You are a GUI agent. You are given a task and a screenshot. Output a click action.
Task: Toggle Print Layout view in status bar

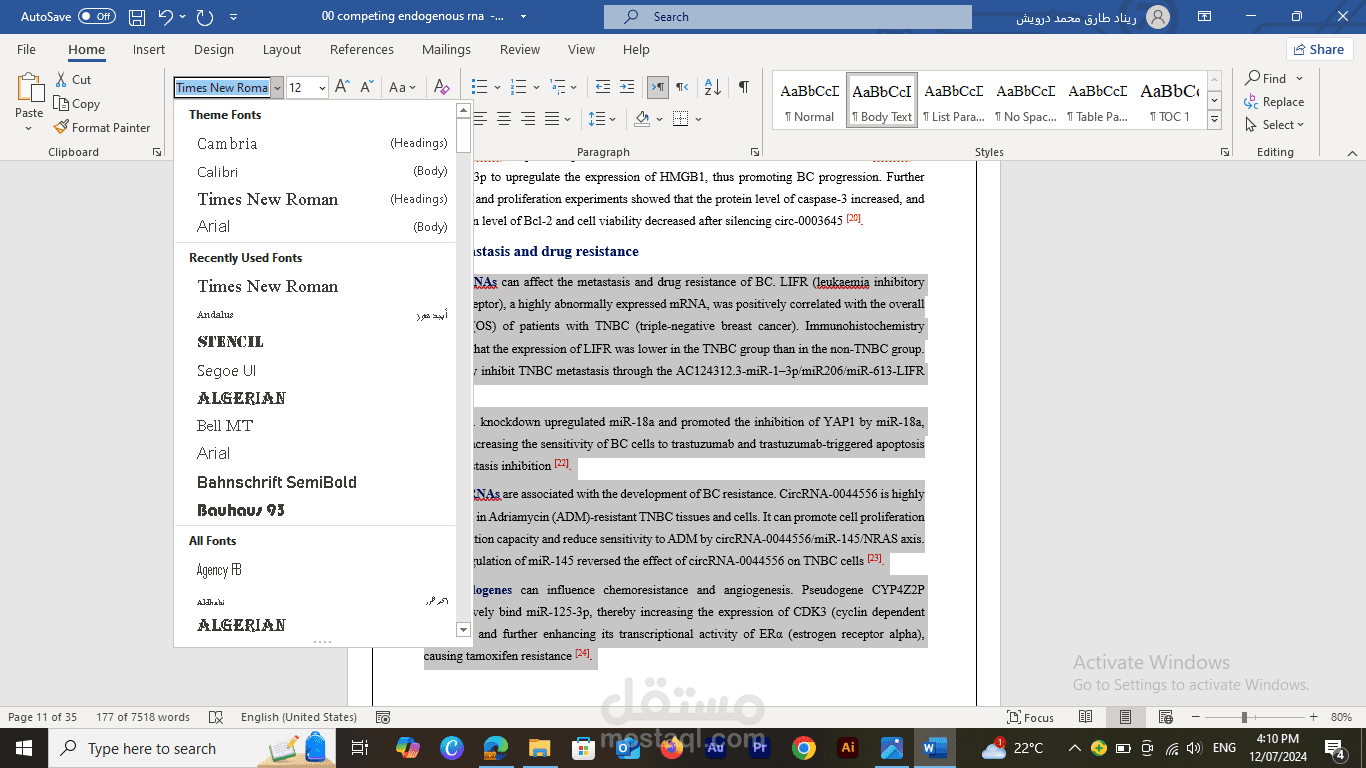(1125, 717)
